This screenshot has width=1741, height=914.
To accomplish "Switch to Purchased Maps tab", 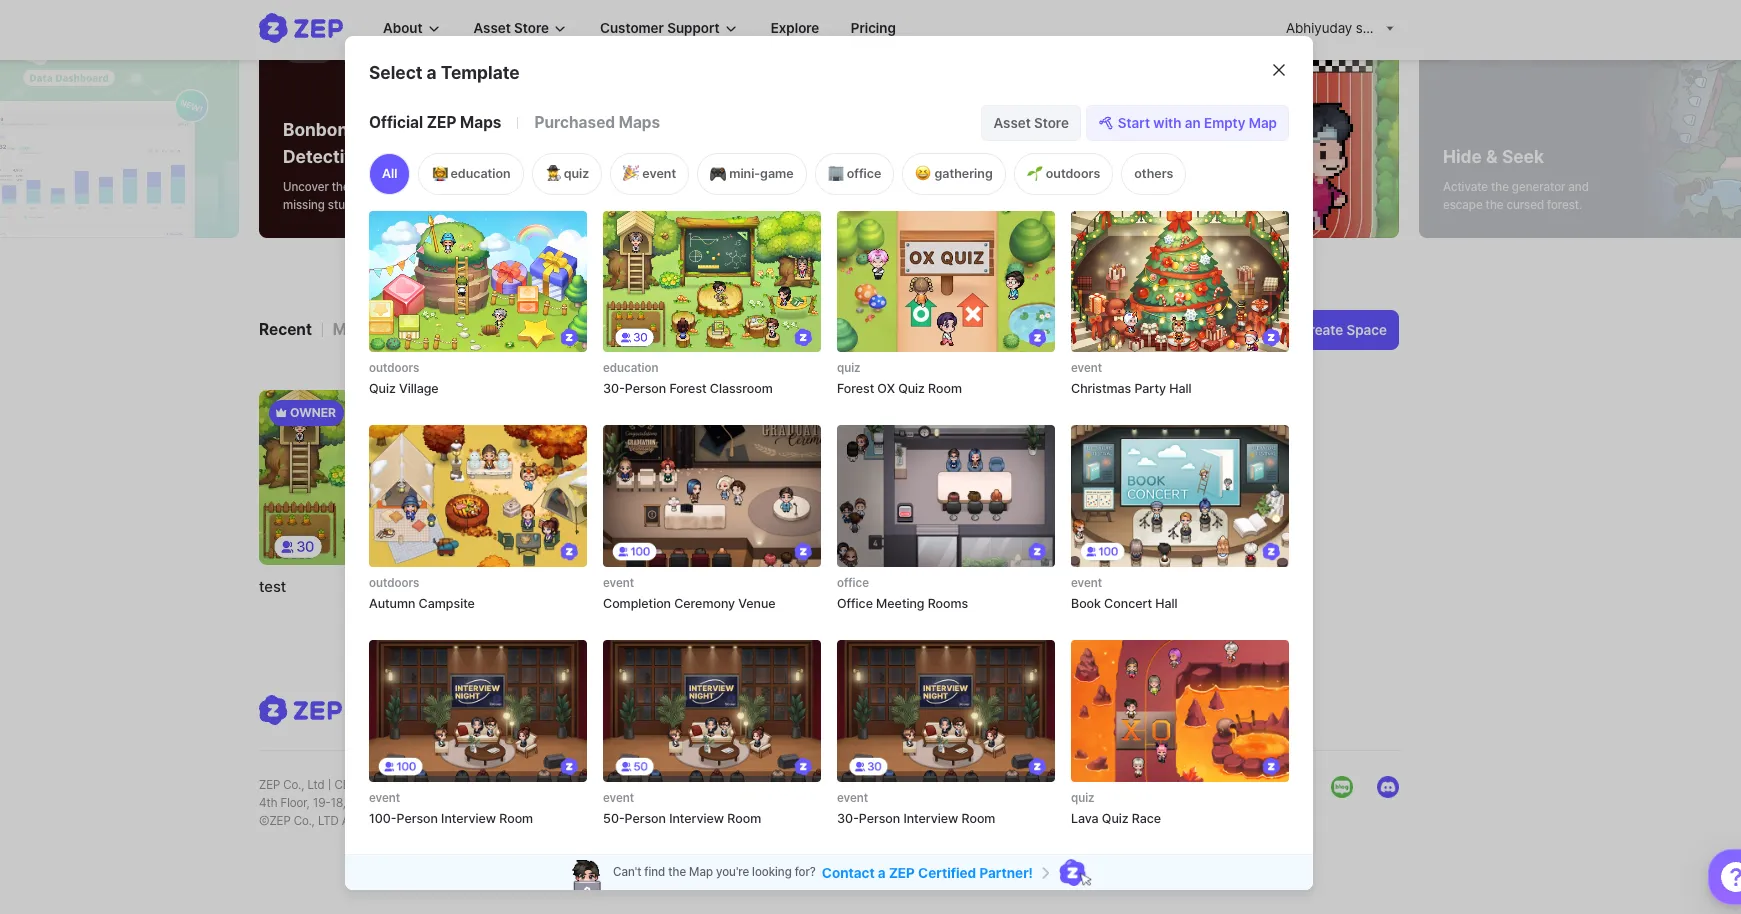I will pyautogui.click(x=596, y=122).
